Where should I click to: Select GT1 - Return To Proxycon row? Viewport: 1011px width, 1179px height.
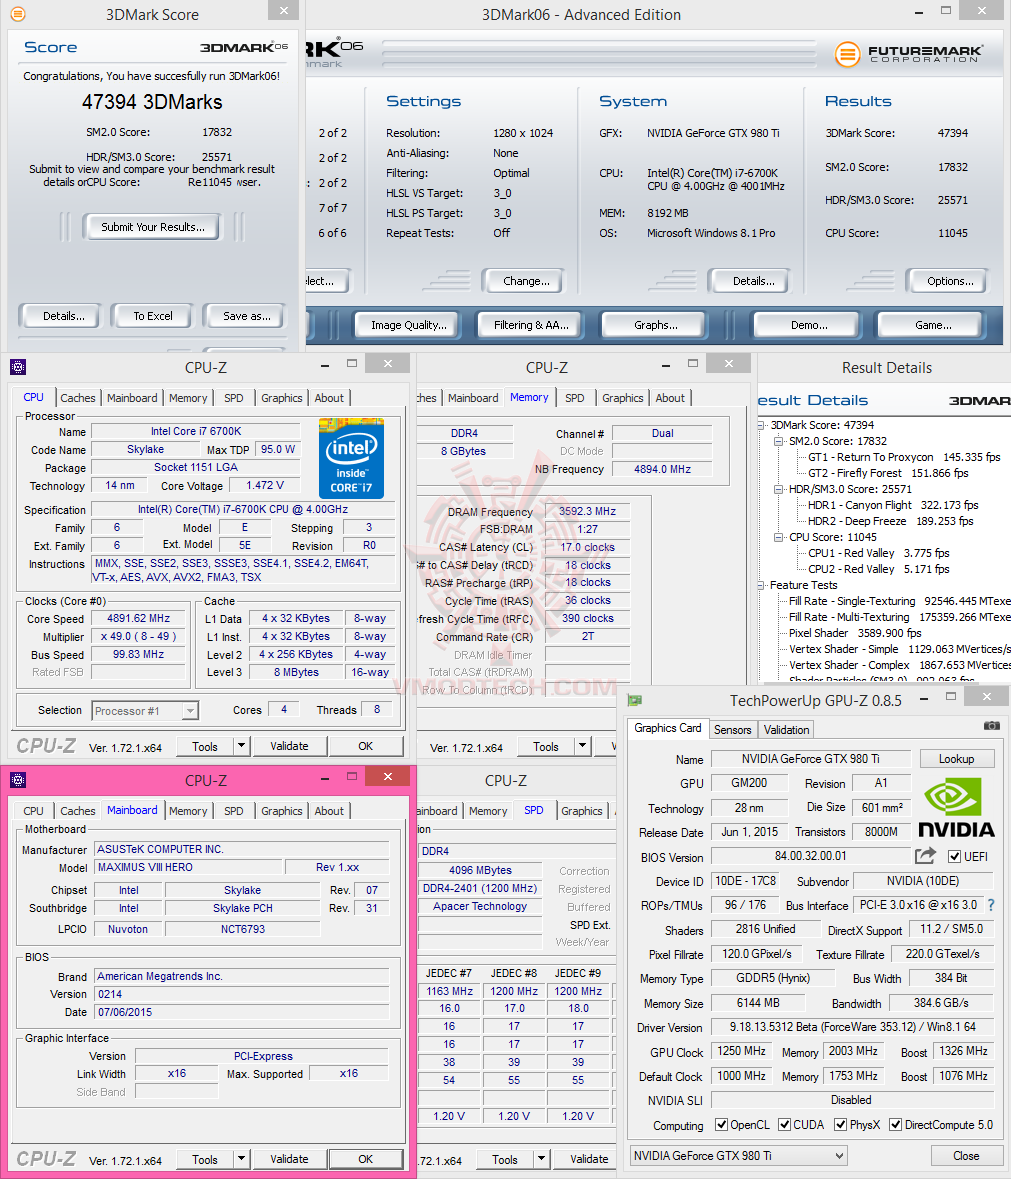click(x=904, y=457)
